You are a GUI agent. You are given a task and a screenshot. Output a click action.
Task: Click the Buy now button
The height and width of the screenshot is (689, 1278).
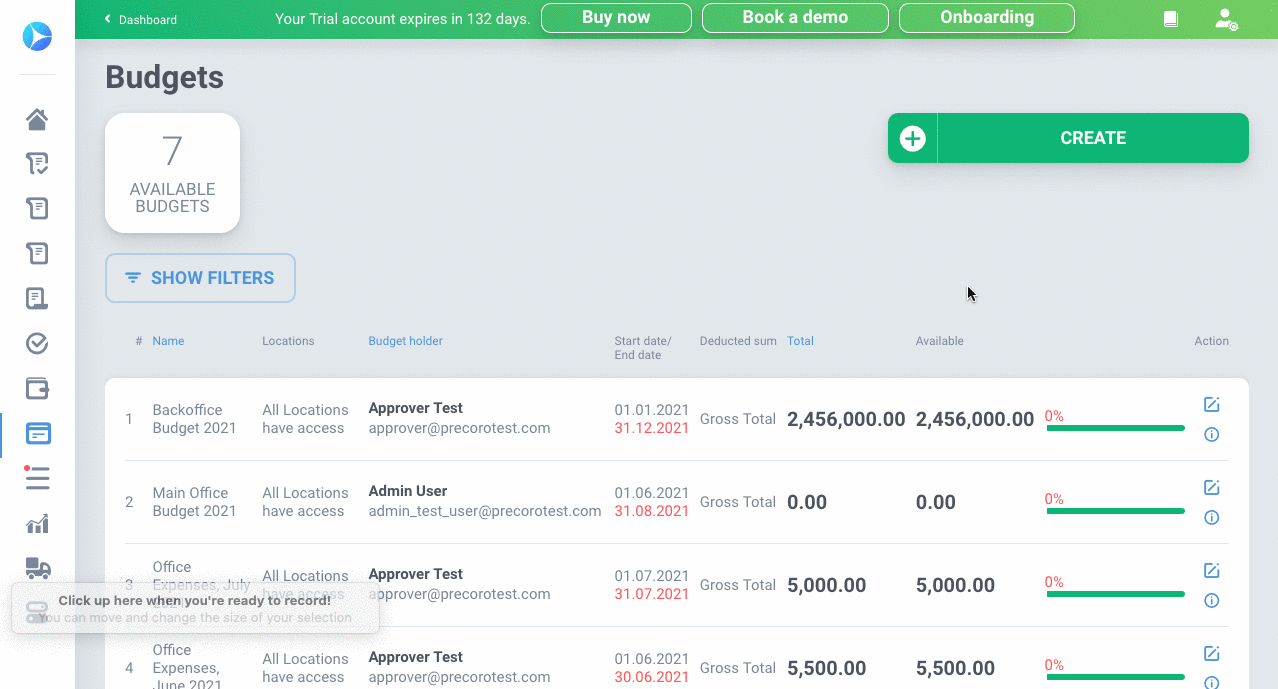[616, 18]
